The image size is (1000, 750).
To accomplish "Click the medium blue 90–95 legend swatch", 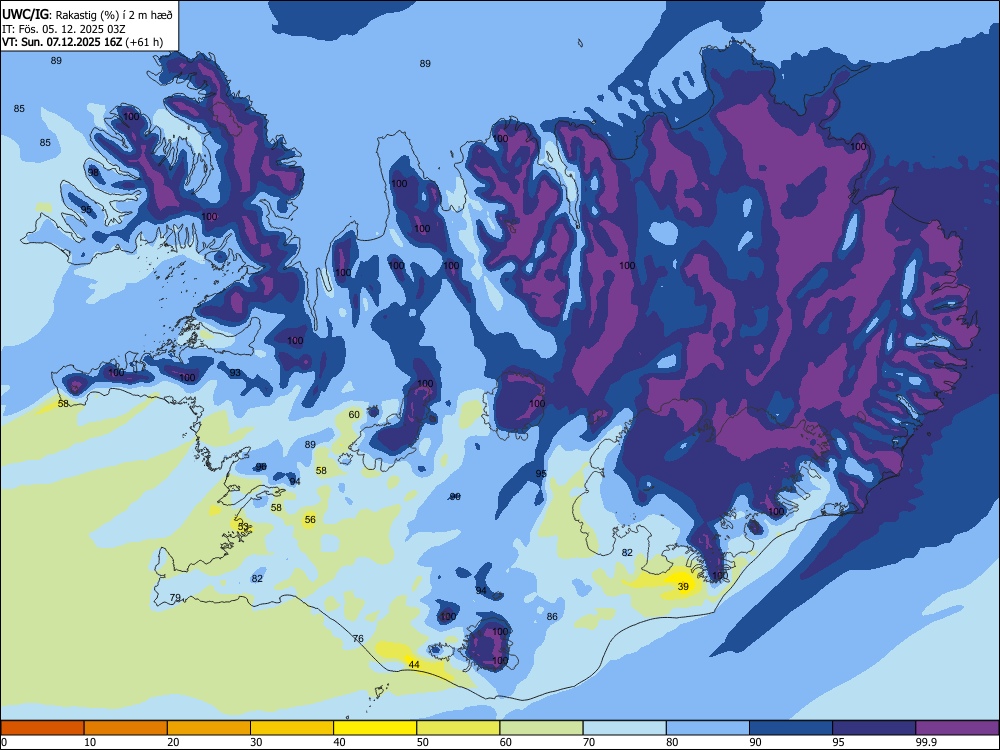I will [x=791, y=728].
